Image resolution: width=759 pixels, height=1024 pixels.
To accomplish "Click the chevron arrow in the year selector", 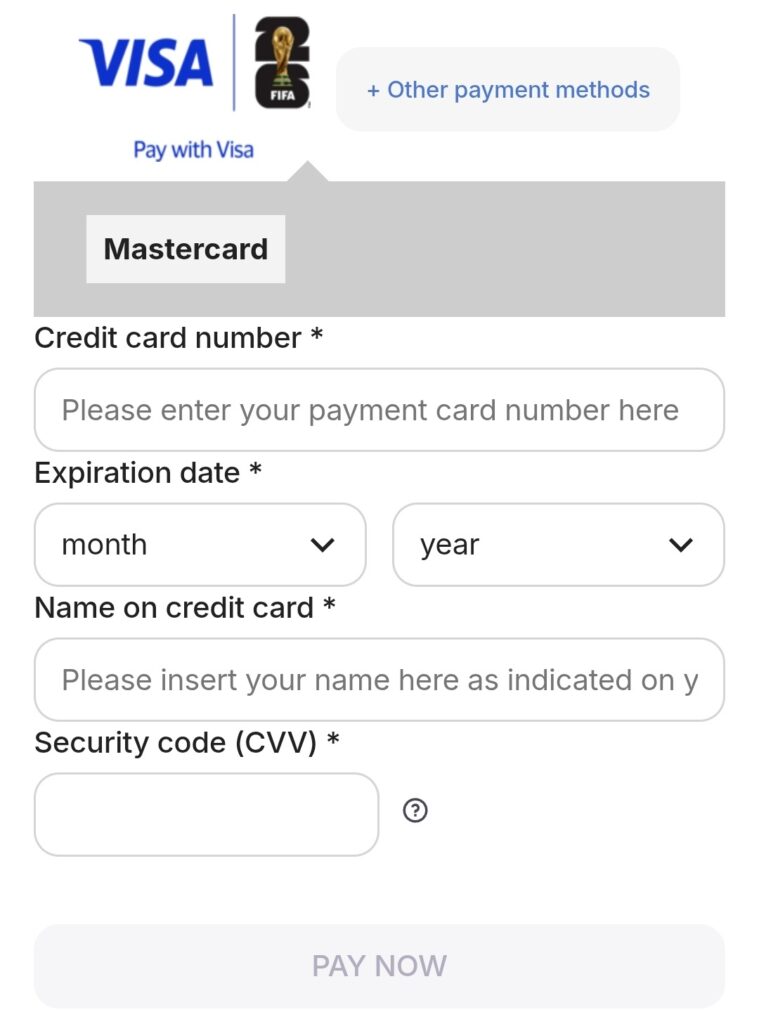I will coord(681,545).
